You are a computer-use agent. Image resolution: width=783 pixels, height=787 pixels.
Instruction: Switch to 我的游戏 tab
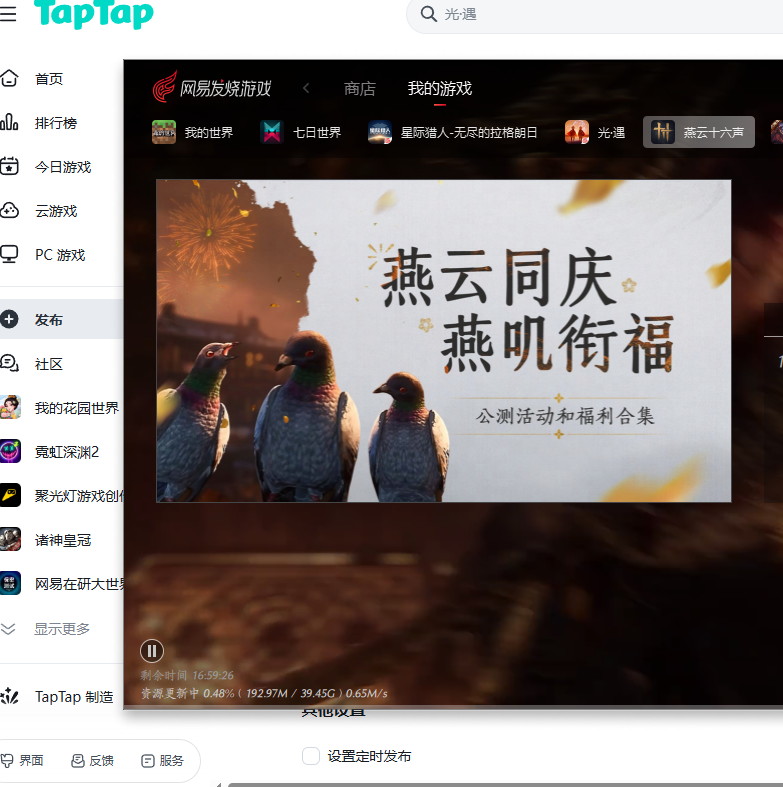[x=440, y=89]
